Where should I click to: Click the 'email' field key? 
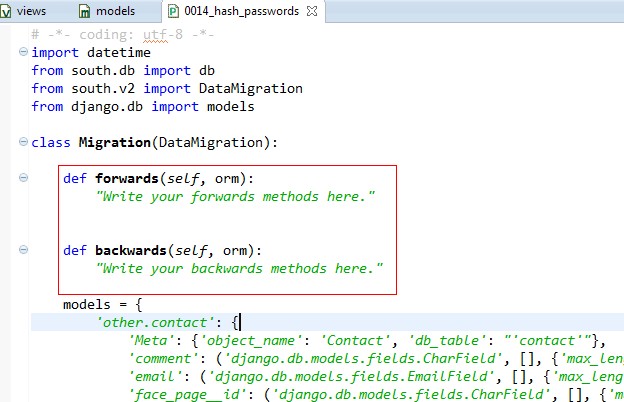coord(156,377)
